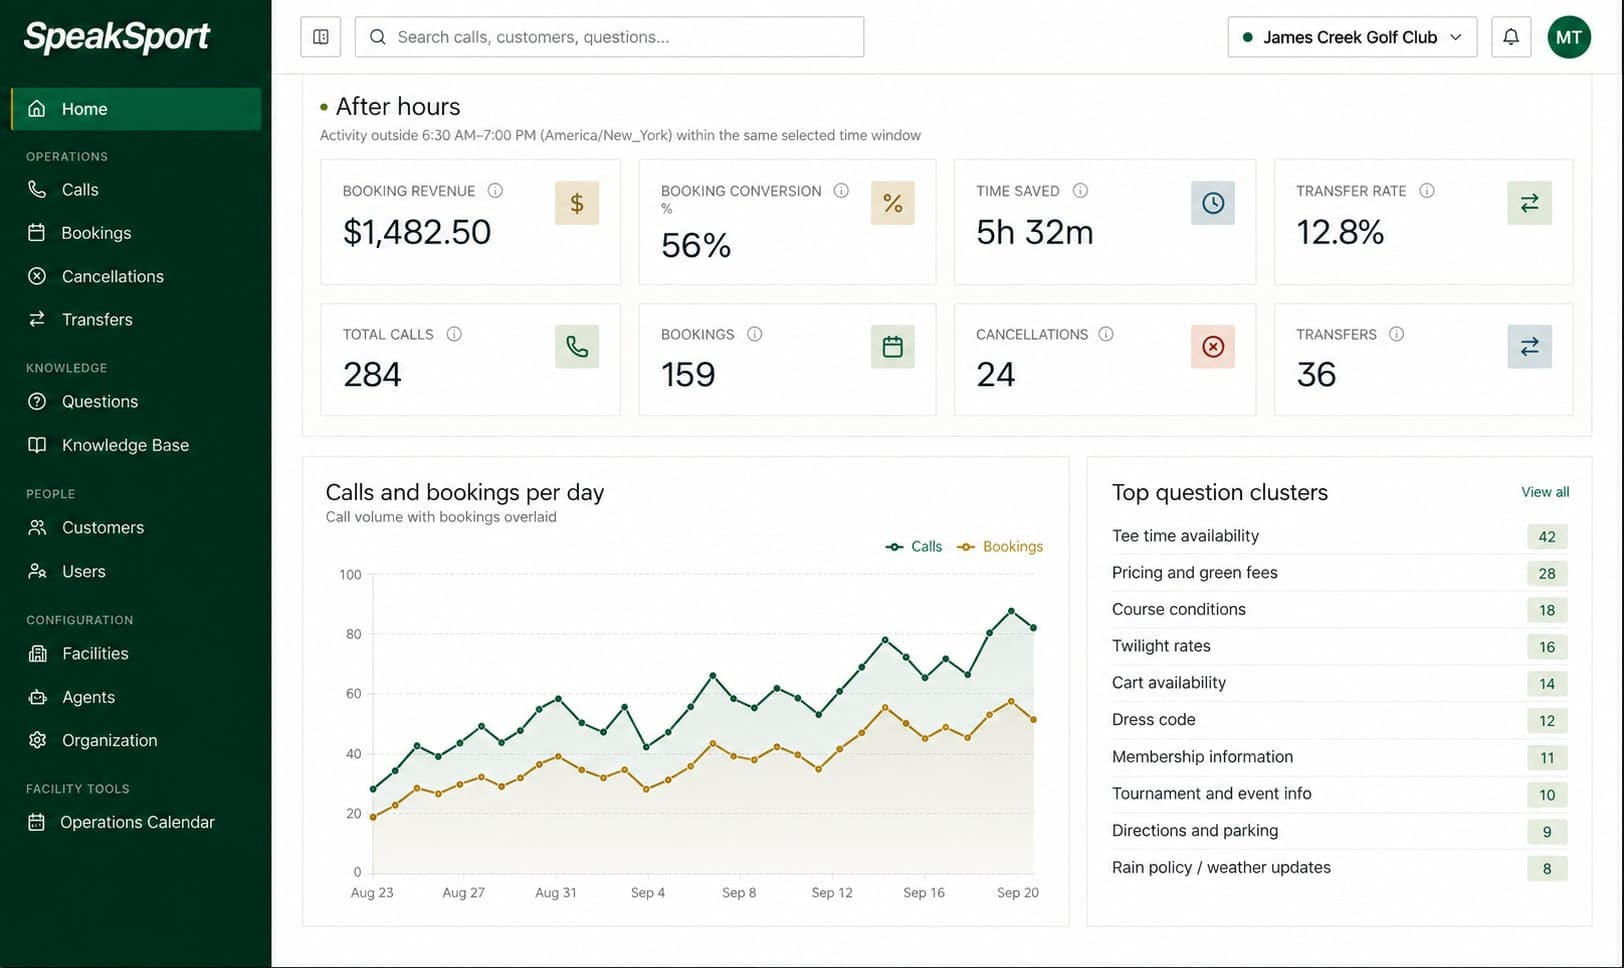The image size is (1624, 968).
Task: Open Agents in the sidebar
Action: 136,697
